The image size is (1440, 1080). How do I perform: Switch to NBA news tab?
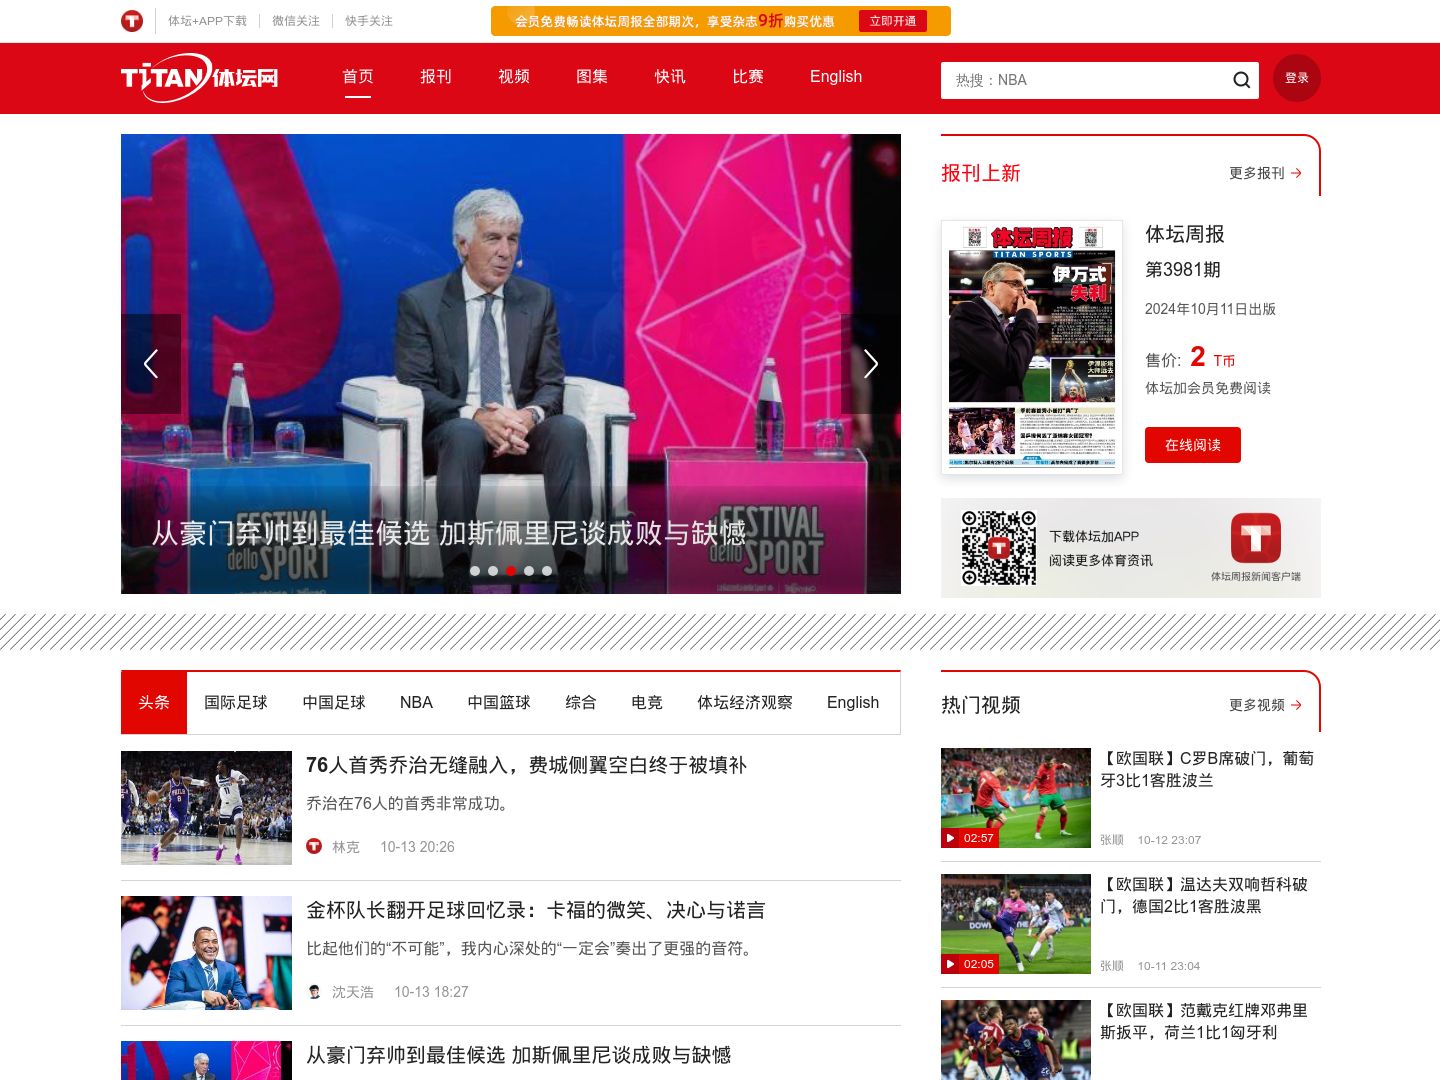point(416,703)
